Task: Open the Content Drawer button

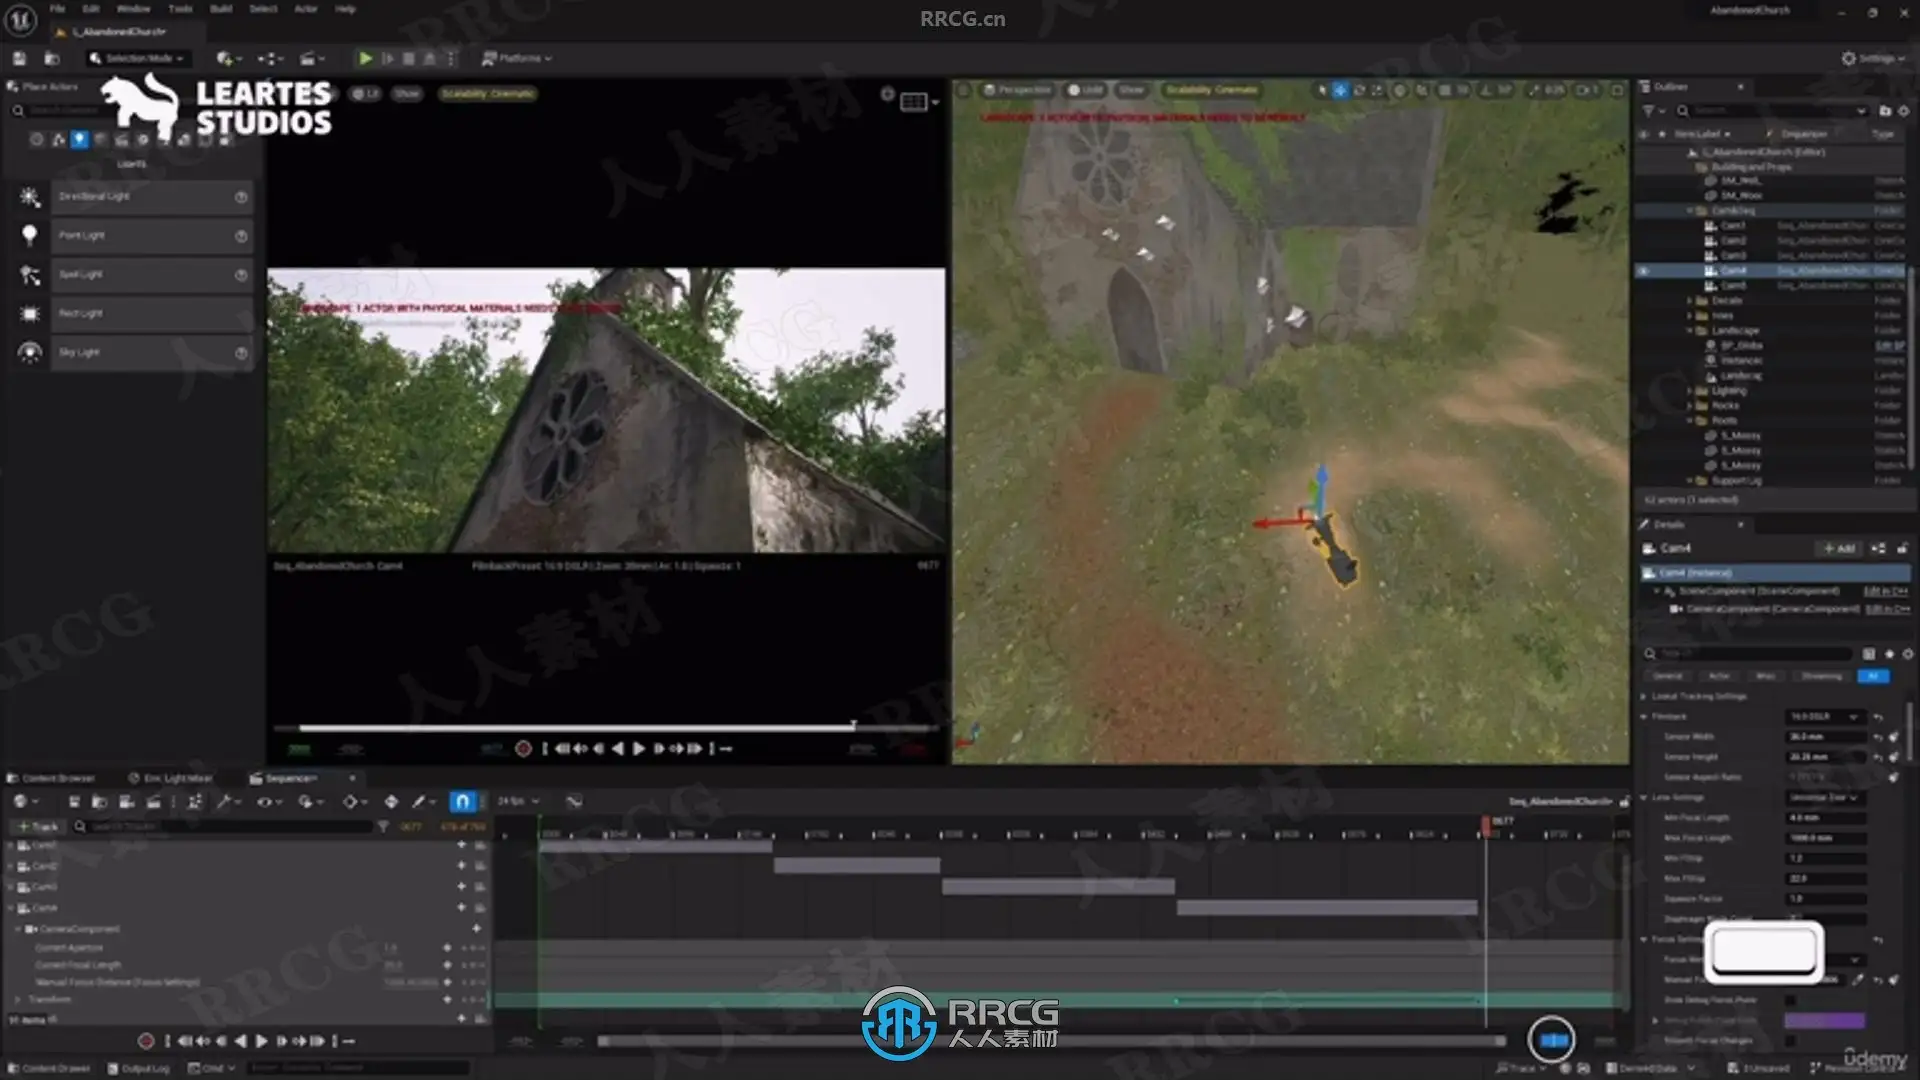Action: [48, 1068]
